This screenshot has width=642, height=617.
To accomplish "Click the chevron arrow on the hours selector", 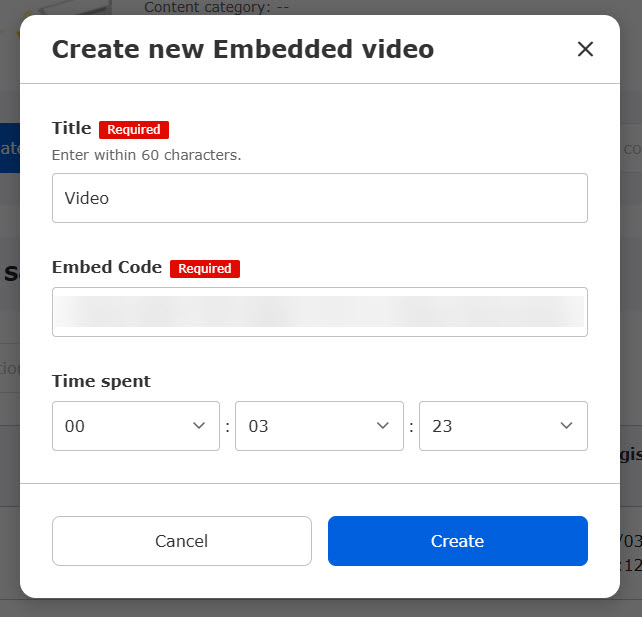I will [x=198, y=426].
